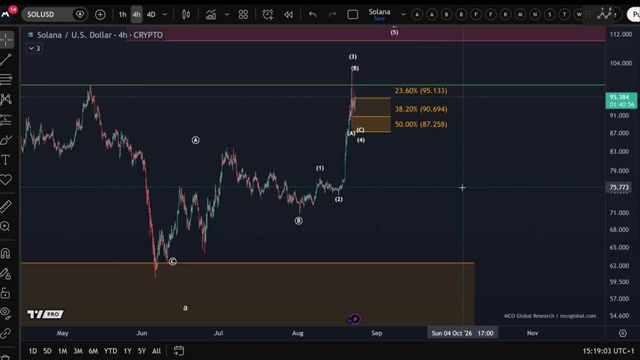Click the drawings sync link icon

pos(6,333)
